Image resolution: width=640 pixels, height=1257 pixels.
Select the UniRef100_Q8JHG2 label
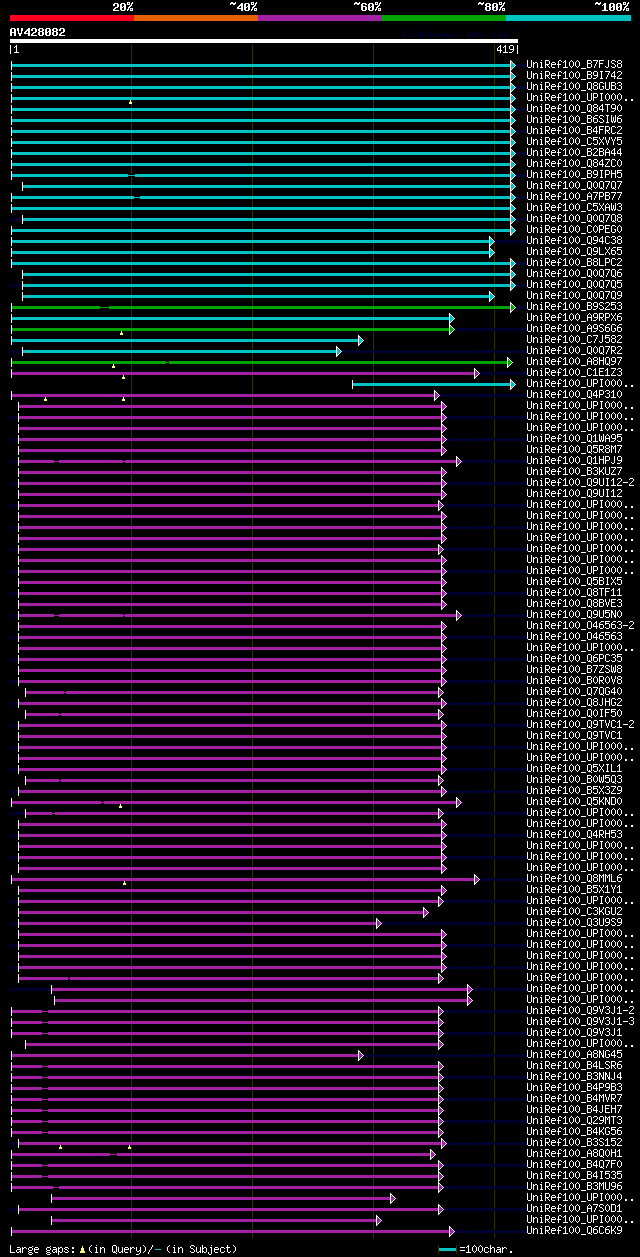574,702
